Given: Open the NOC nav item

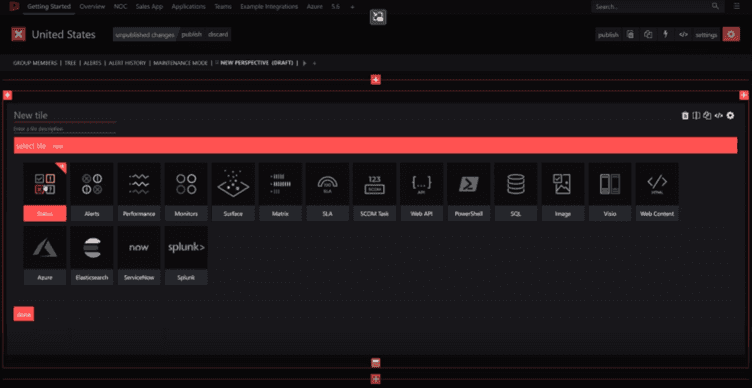Looking at the screenshot, I should 120,7.
